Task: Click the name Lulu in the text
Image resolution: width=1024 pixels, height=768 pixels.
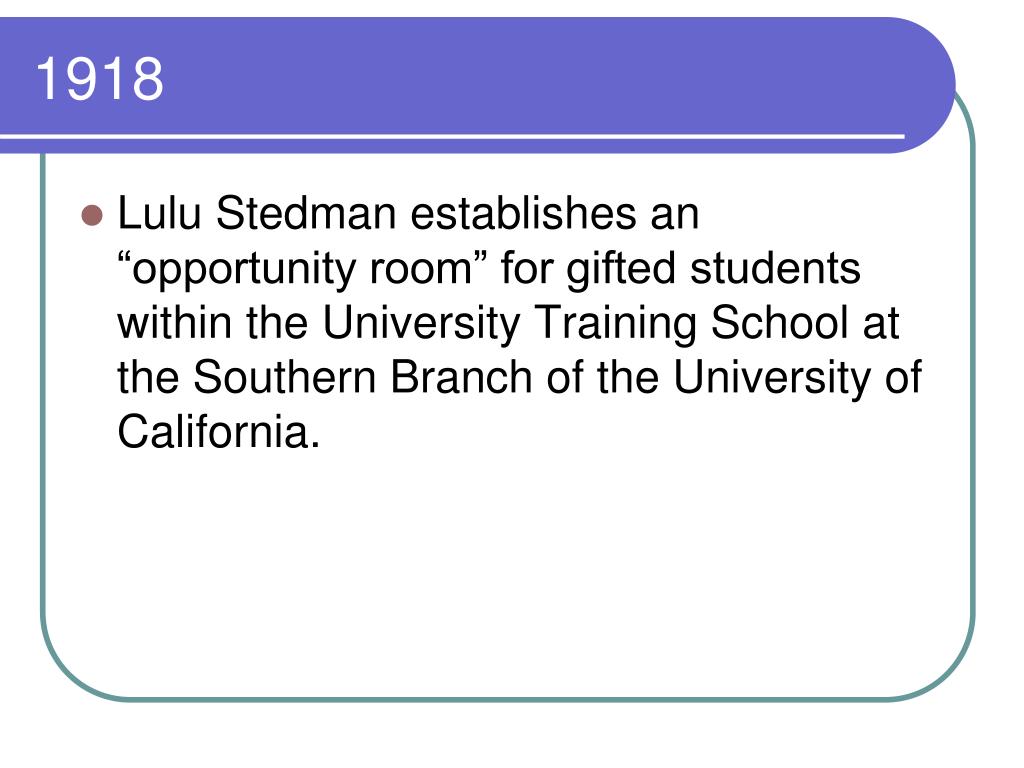Action: point(159,213)
